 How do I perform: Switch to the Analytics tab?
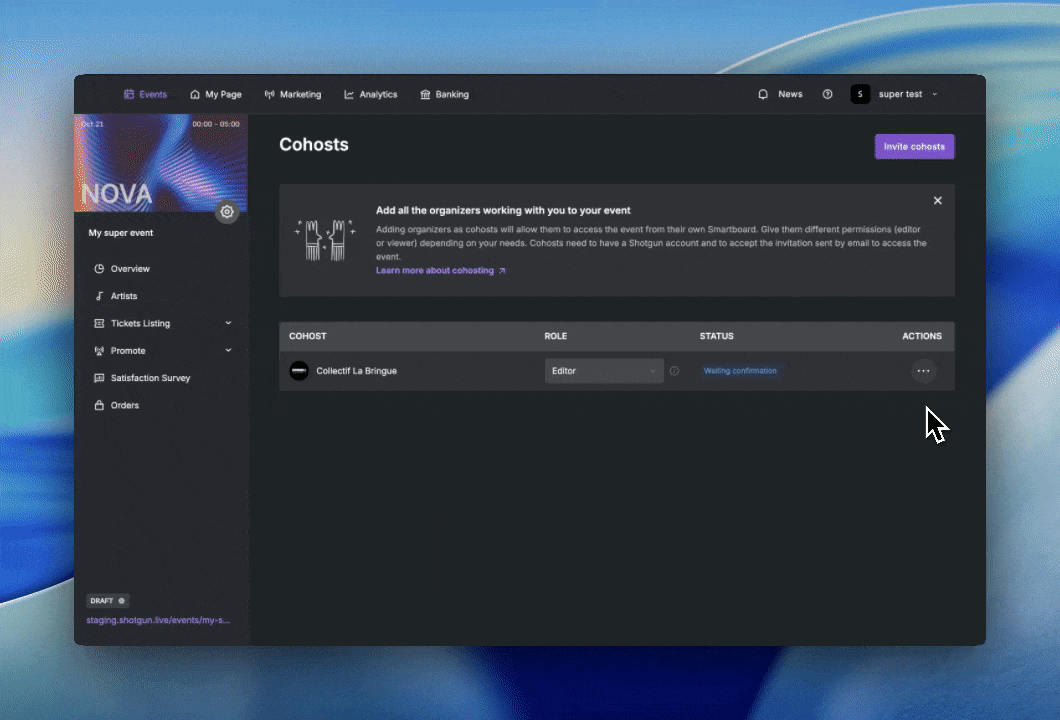(370, 95)
